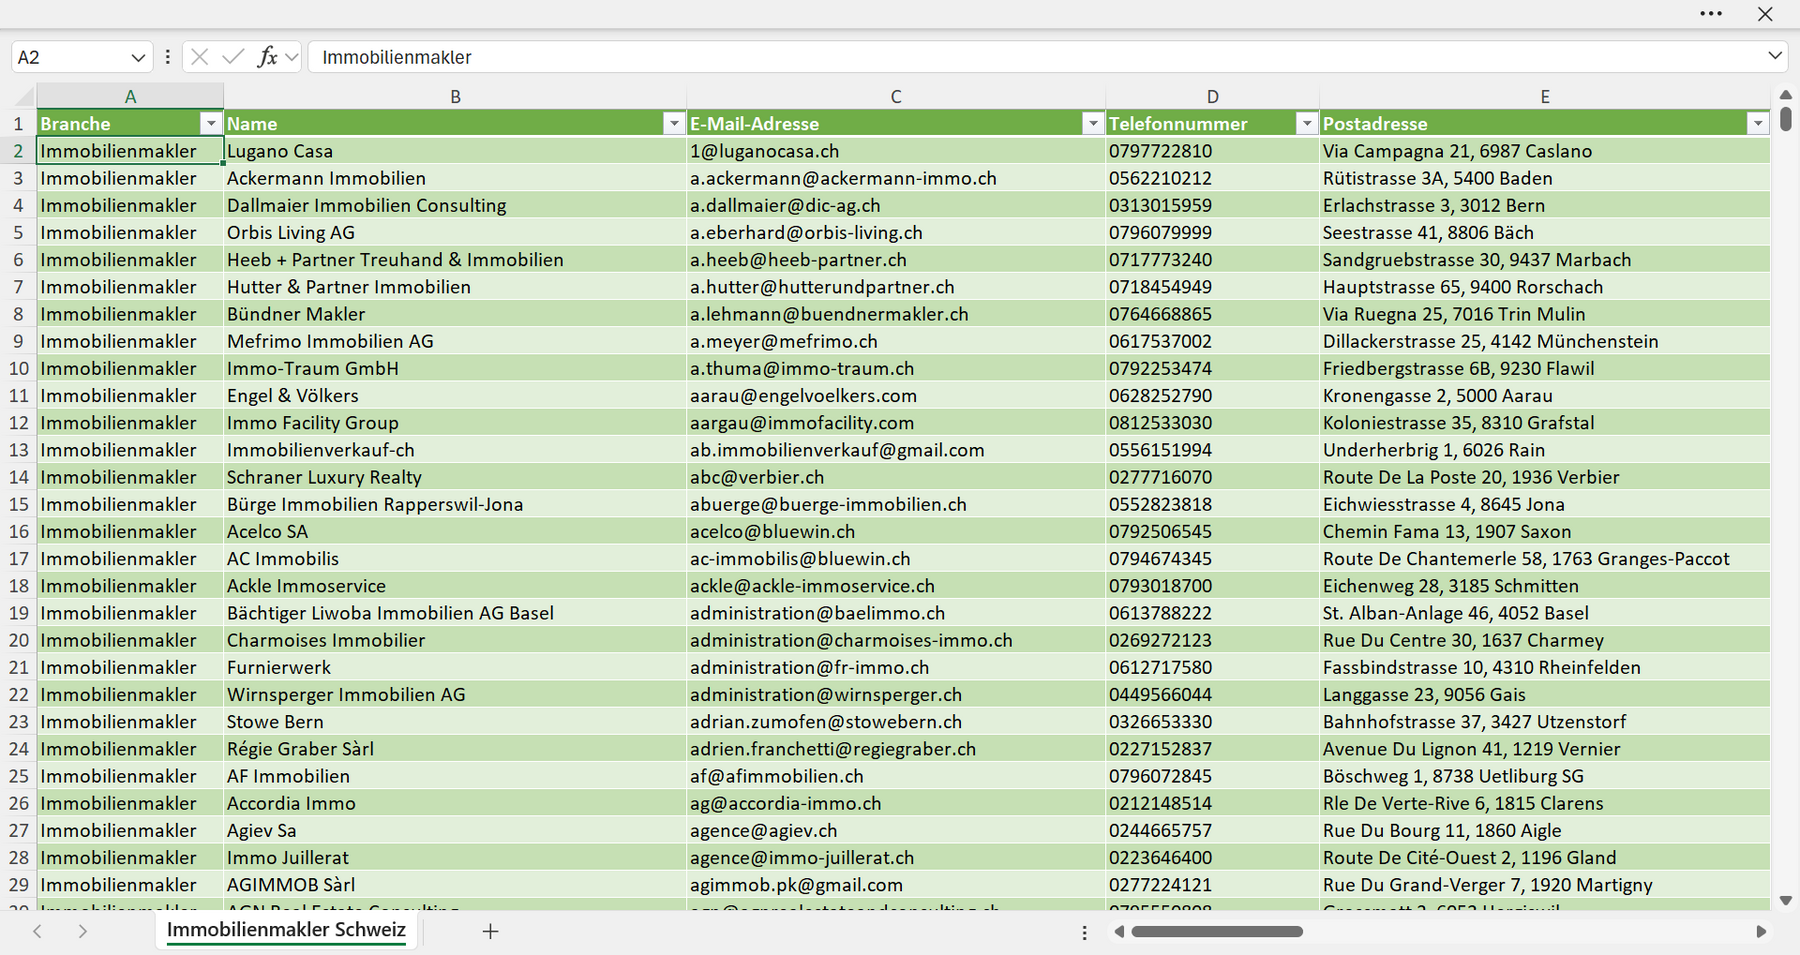
Task: Click the select-all corner triangle
Action: (22, 96)
